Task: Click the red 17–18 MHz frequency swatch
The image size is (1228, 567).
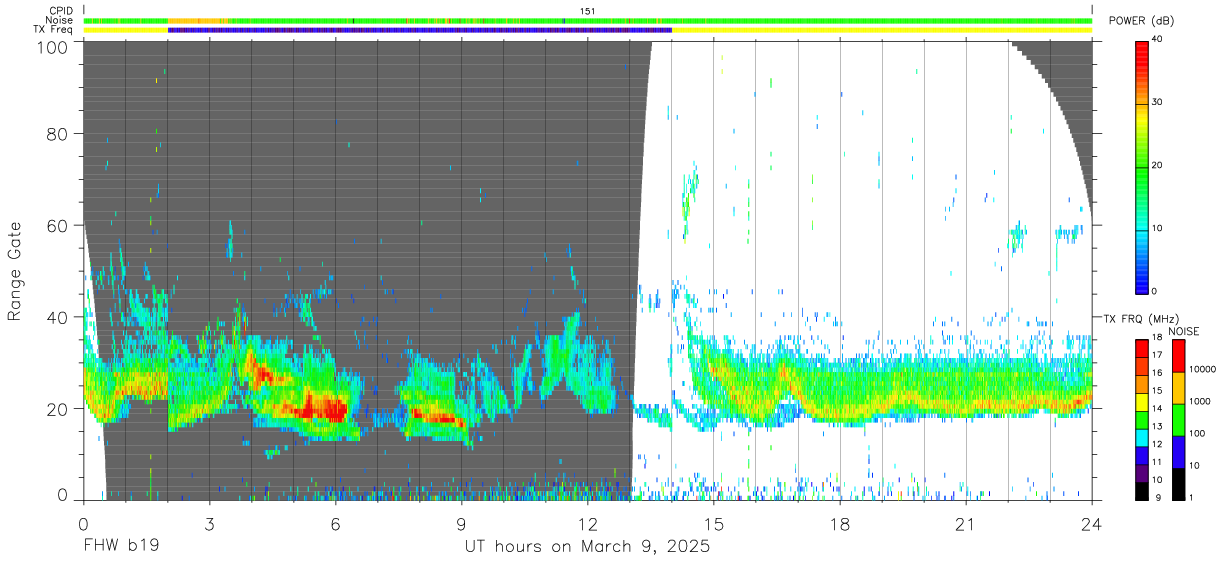Action: pos(1143,349)
